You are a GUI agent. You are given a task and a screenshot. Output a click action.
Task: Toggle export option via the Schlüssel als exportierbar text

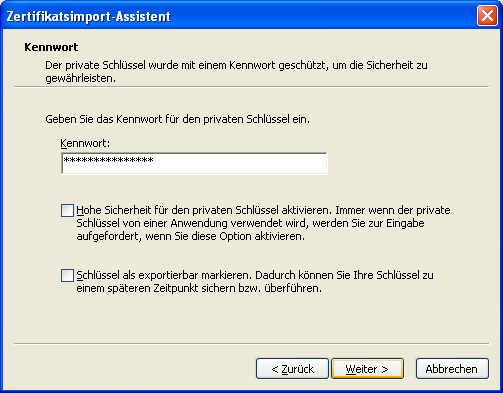[255, 275]
